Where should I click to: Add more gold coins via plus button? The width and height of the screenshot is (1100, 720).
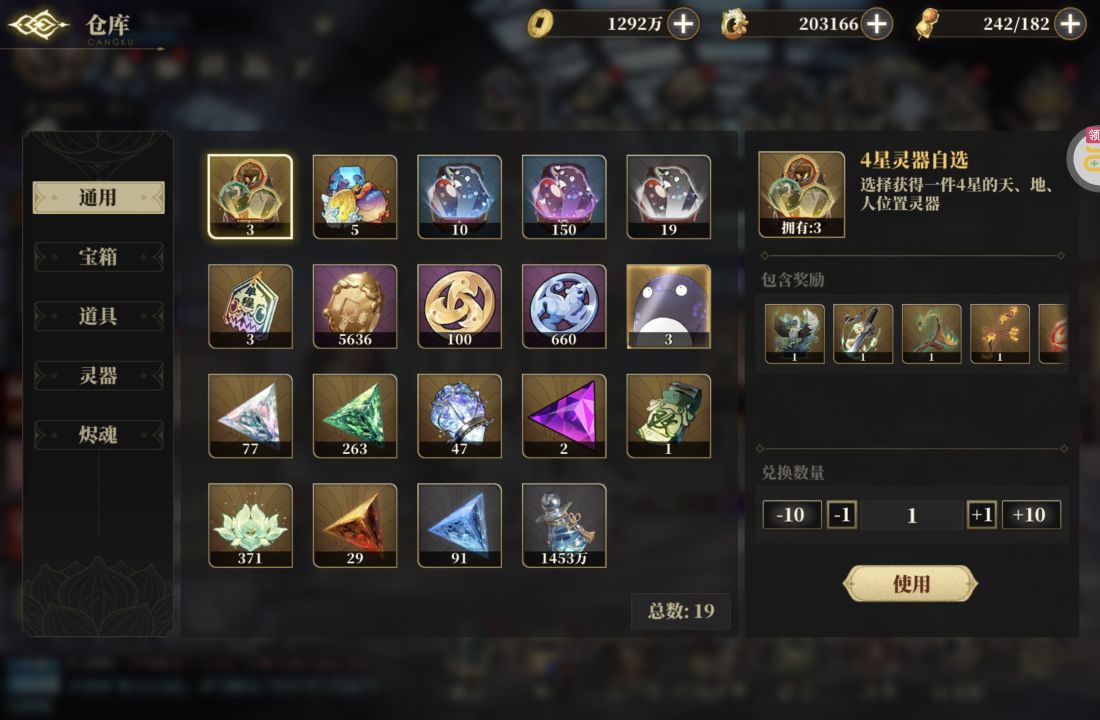click(x=683, y=24)
